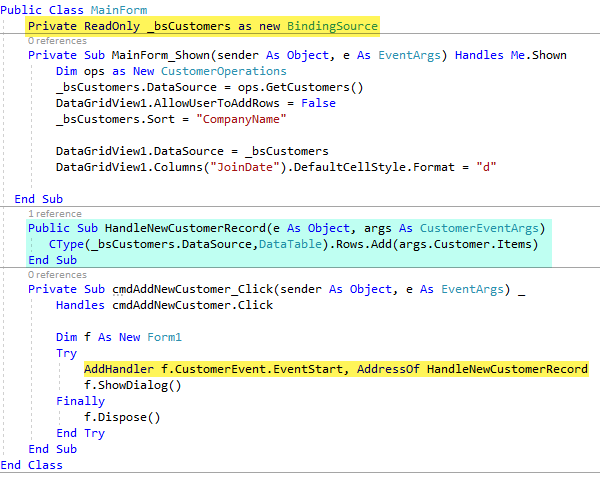Click Handles cmdAddNewCustomer.Click clause
Screen dimensions: 600x478
(165, 305)
